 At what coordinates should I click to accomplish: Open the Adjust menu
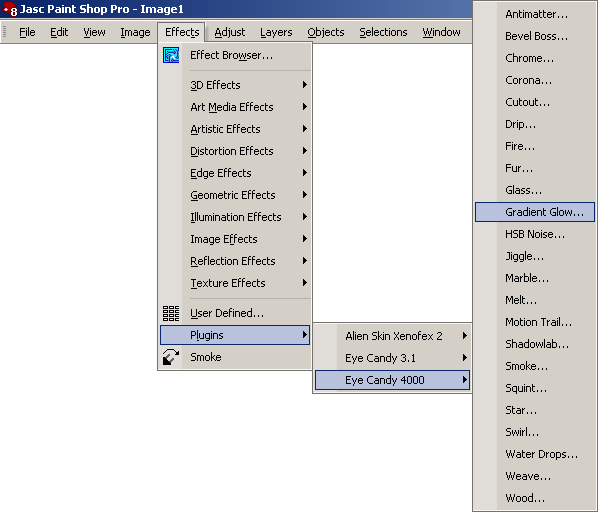(229, 32)
